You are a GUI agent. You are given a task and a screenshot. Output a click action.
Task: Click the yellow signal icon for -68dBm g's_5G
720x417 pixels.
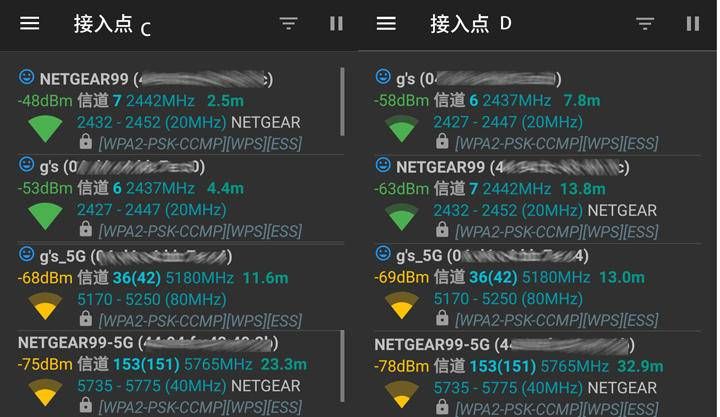coord(45,304)
